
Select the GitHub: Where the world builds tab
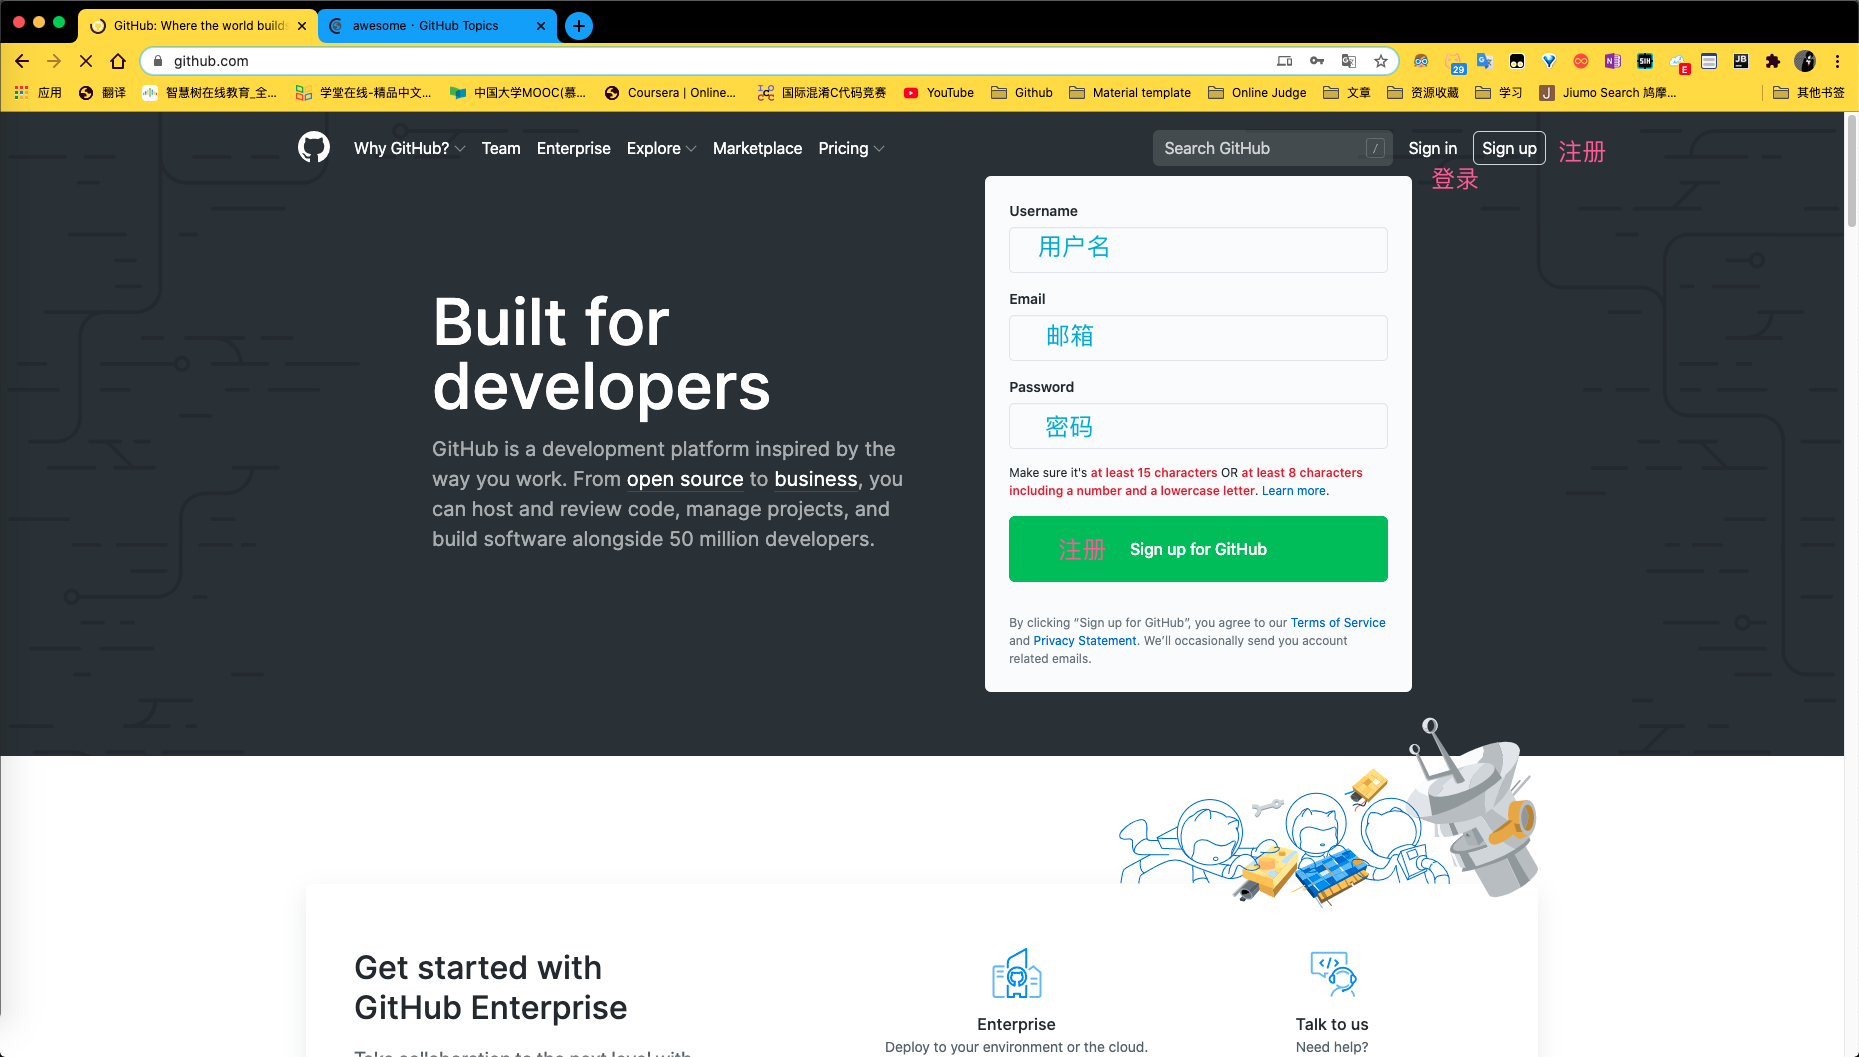point(197,26)
